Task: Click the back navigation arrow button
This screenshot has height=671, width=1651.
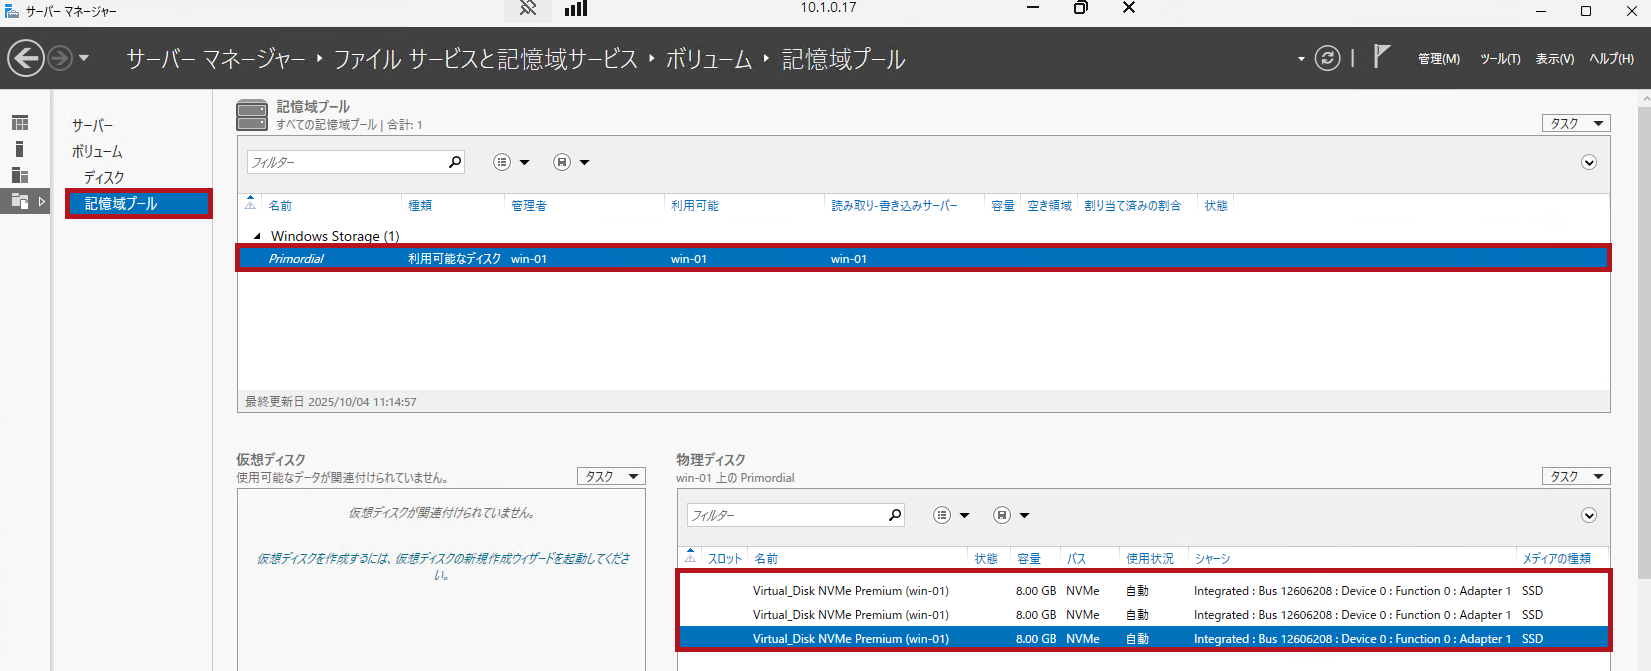Action: coord(26,58)
